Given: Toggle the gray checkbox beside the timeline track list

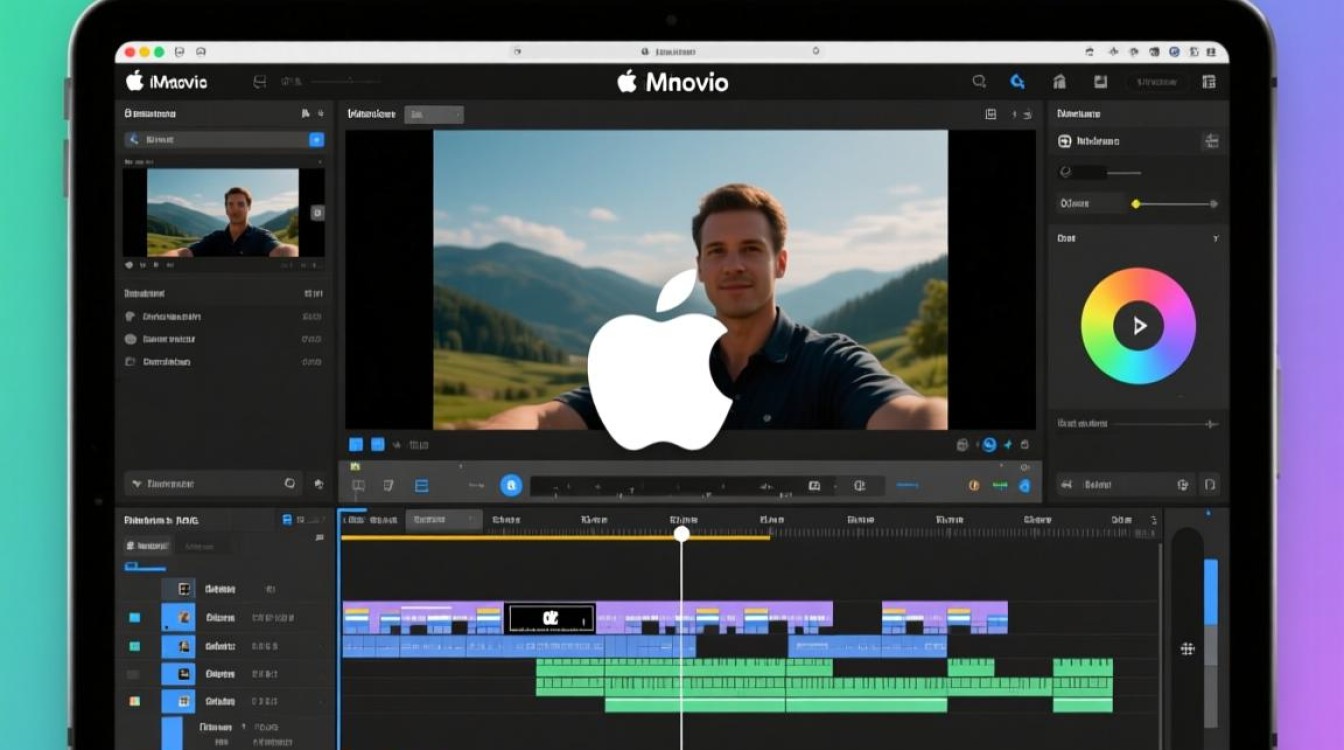Looking at the screenshot, I should point(133,675).
